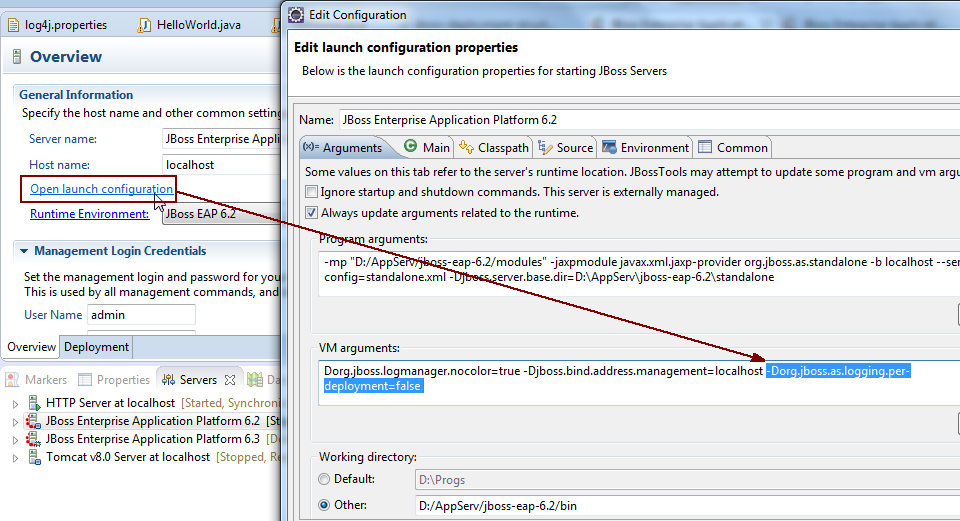Open the launch configuration link
Screen dimensions: 960x521
pyautogui.click(x=101, y=189)
